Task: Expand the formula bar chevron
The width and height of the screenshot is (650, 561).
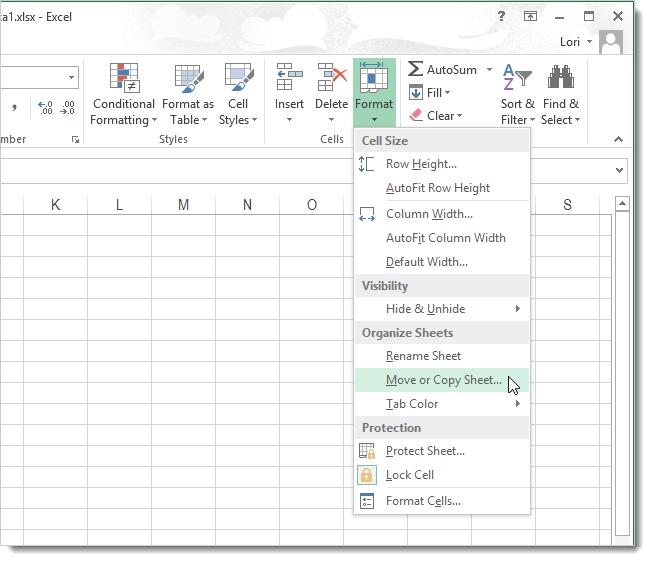Action: (619, 170)
